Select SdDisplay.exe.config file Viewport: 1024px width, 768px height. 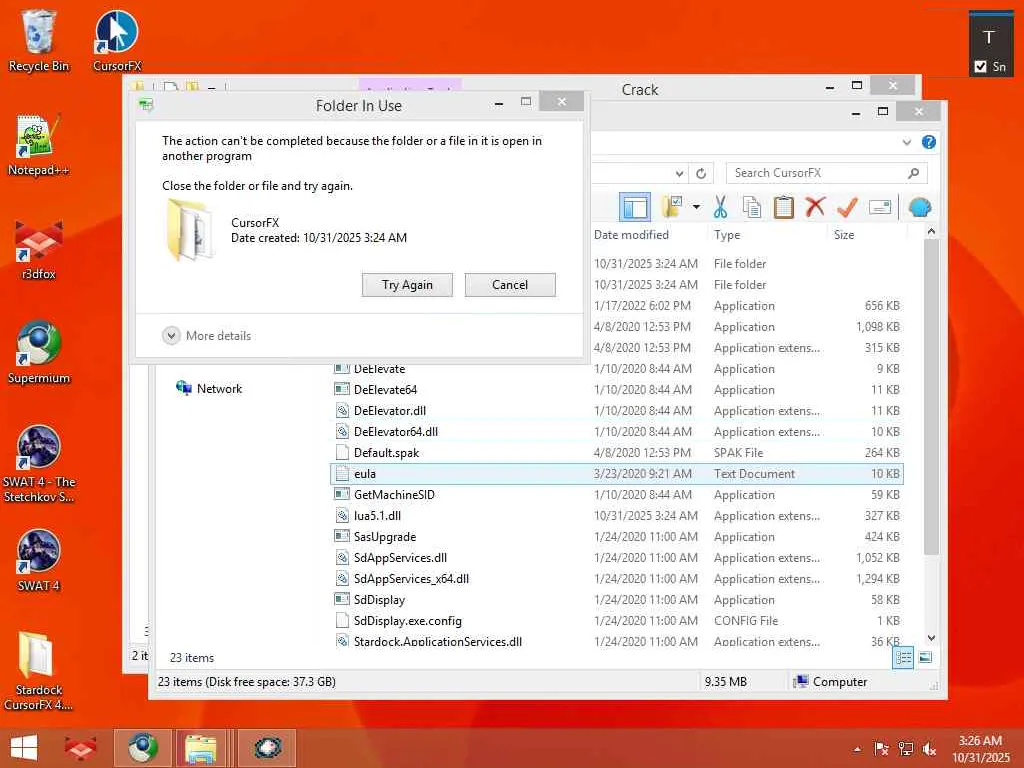pos(616,620)
